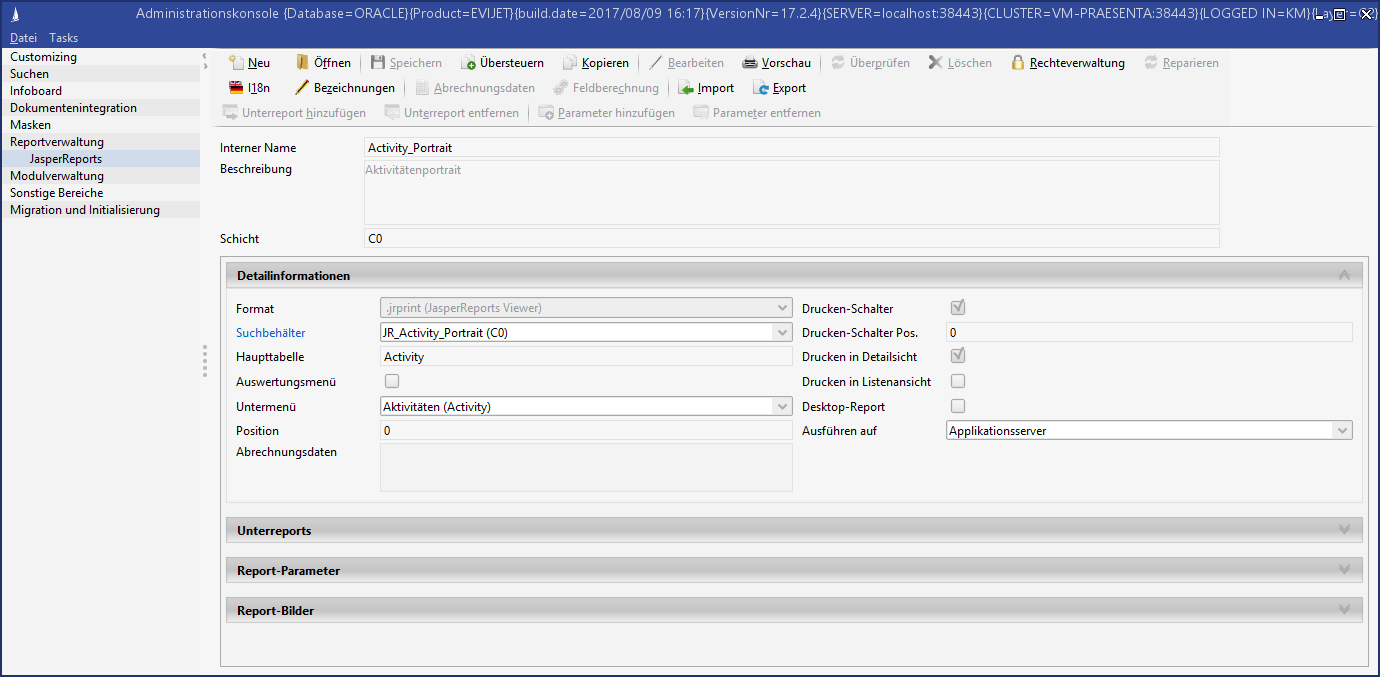Click the Übersteuern toolbar icon
This screenshot has height=677, width=1380.
point(468,63)
